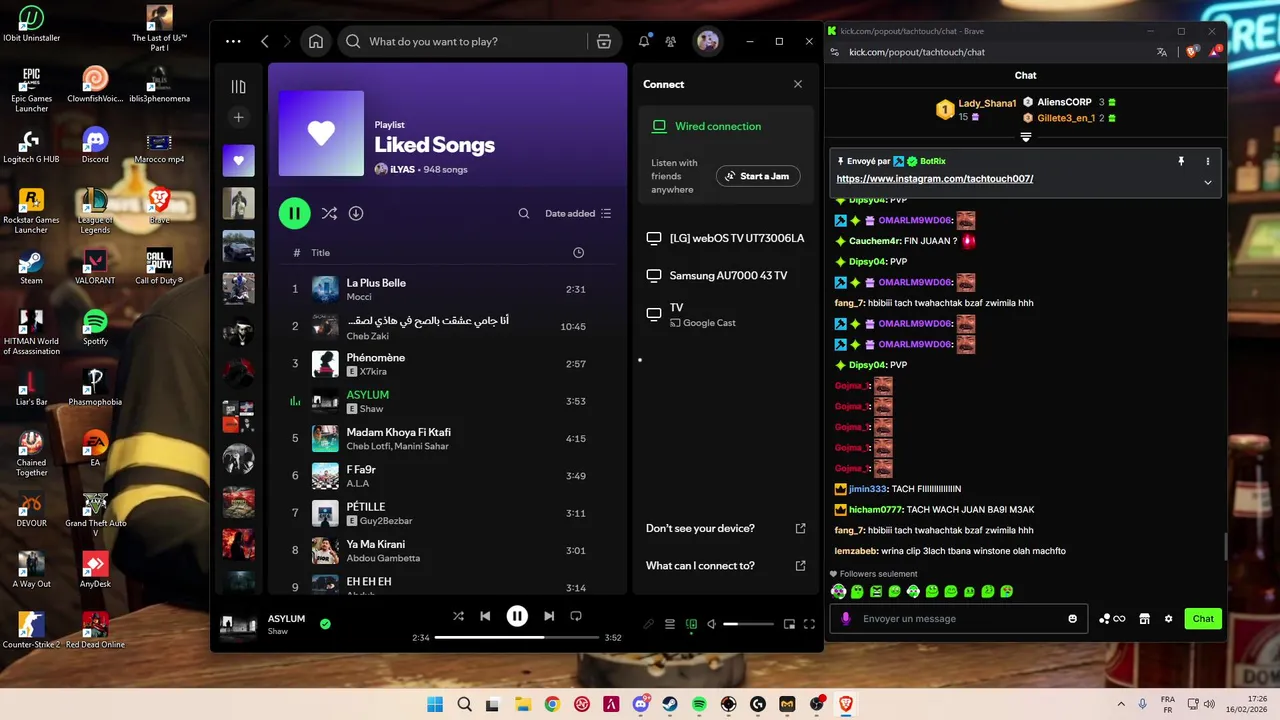Screen dimensions: 1280x720
Task: Open Liked Songs heart in sidebar
Action: pyautogui.click(x=238, y=160)
